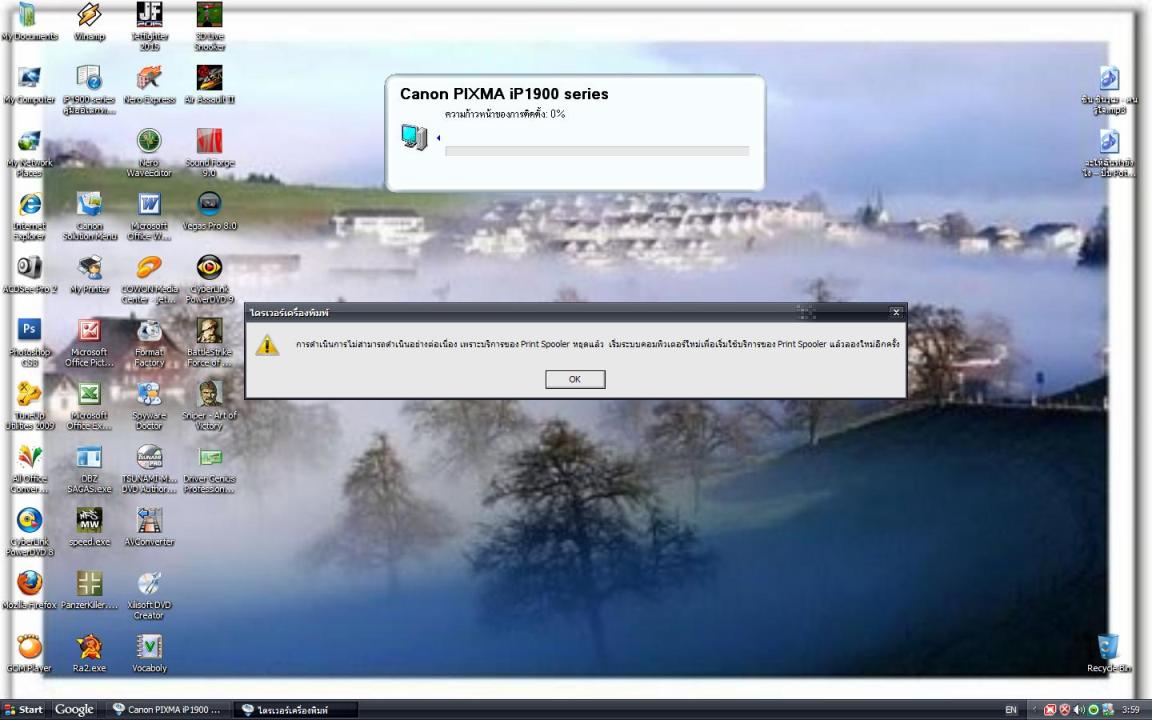Launch TuneUp Utilities 2009 icon
Viewport: 1152px width, 720px height.
(29, 406)
